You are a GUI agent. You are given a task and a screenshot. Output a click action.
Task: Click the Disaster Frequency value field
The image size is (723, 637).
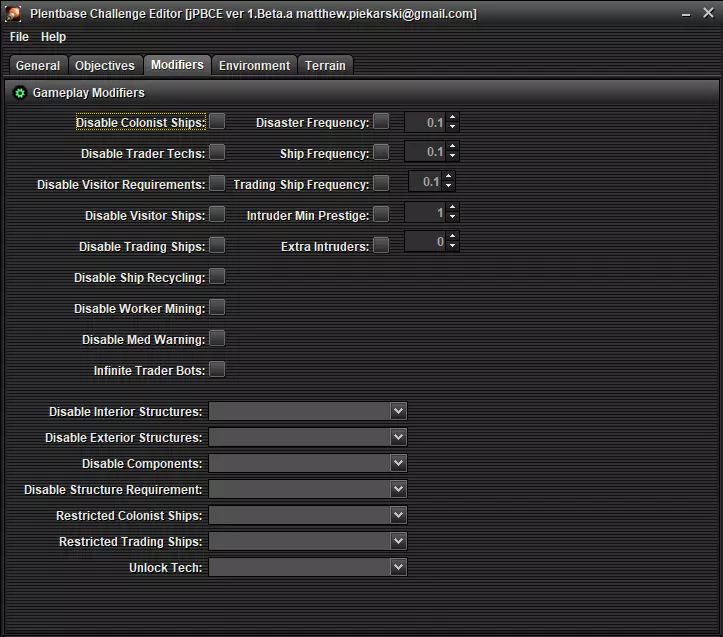[x=426, y=122]
